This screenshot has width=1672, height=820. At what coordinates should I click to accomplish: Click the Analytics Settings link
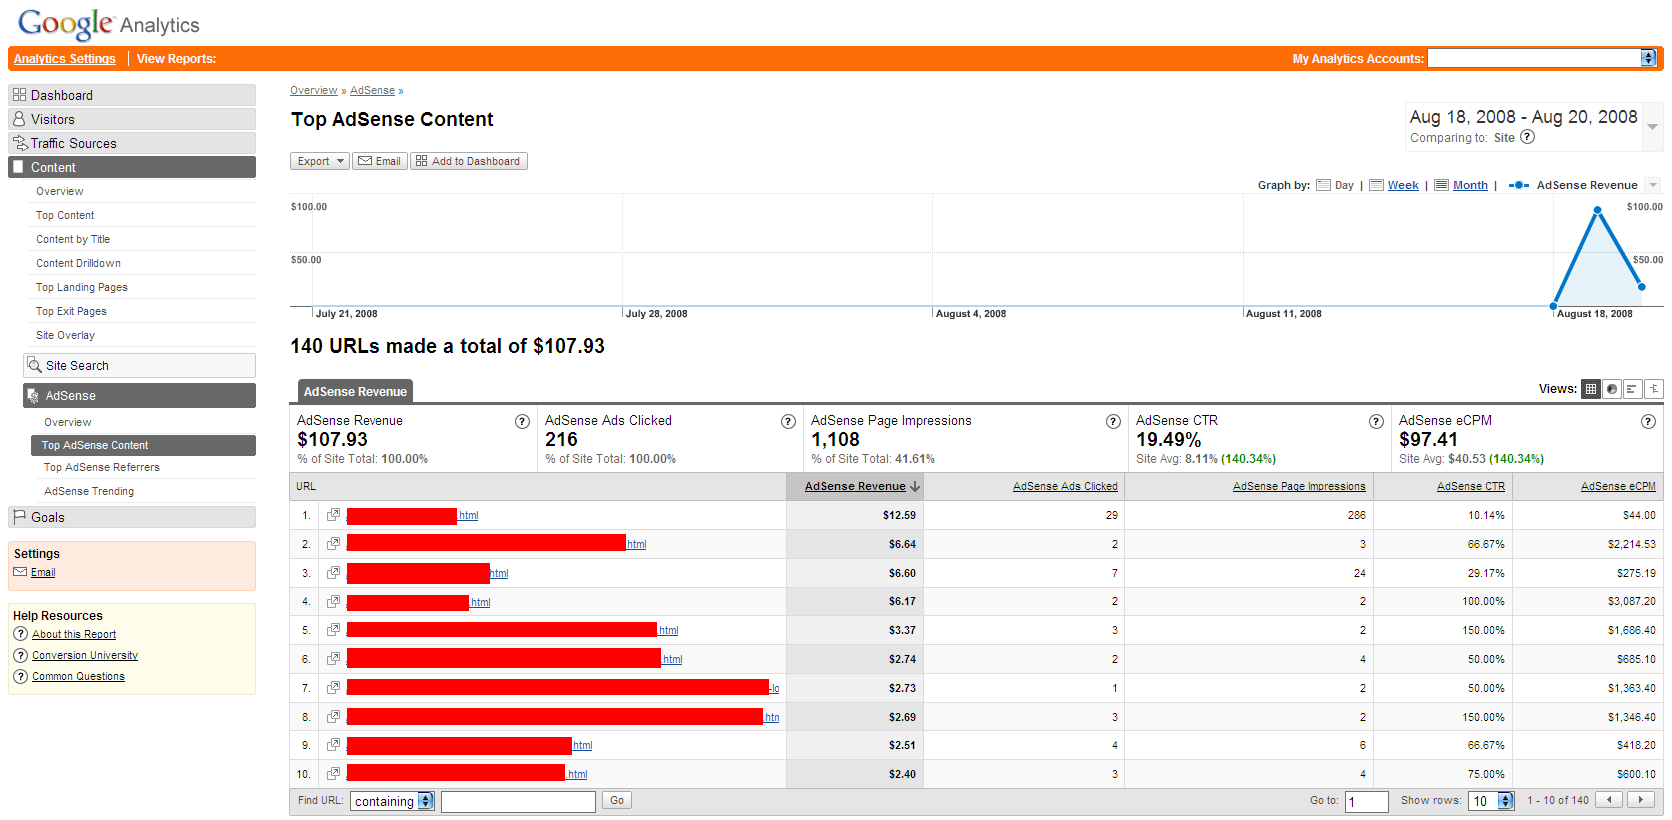(65, 59)
